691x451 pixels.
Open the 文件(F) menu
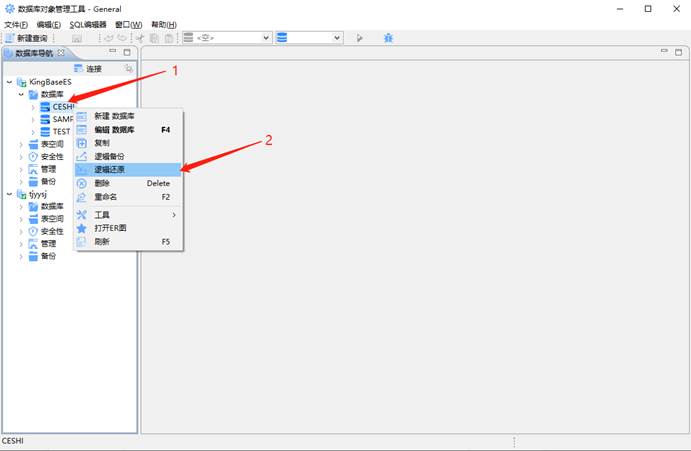[x=16, y=25]
